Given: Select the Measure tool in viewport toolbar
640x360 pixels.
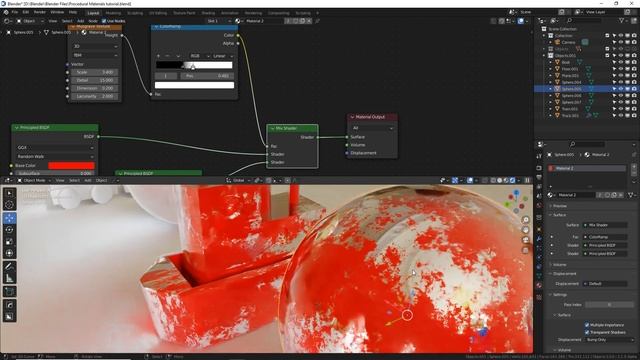Looking at the screenshot, I should click(x=9, y=279).
